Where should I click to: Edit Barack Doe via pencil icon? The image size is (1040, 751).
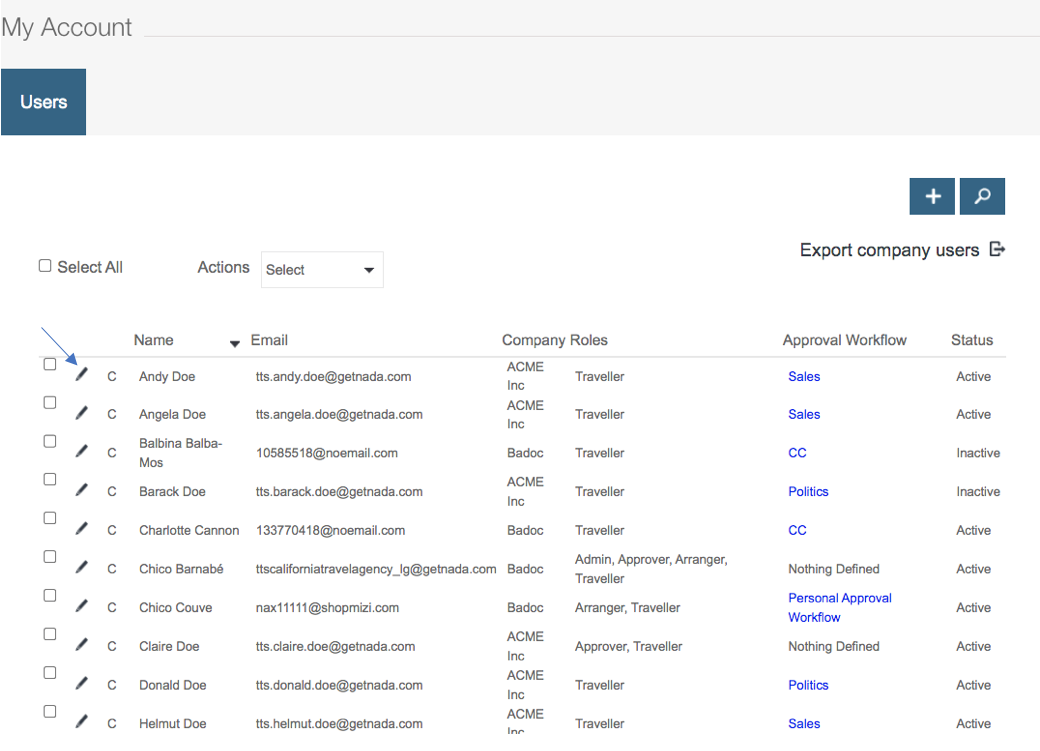81,490
